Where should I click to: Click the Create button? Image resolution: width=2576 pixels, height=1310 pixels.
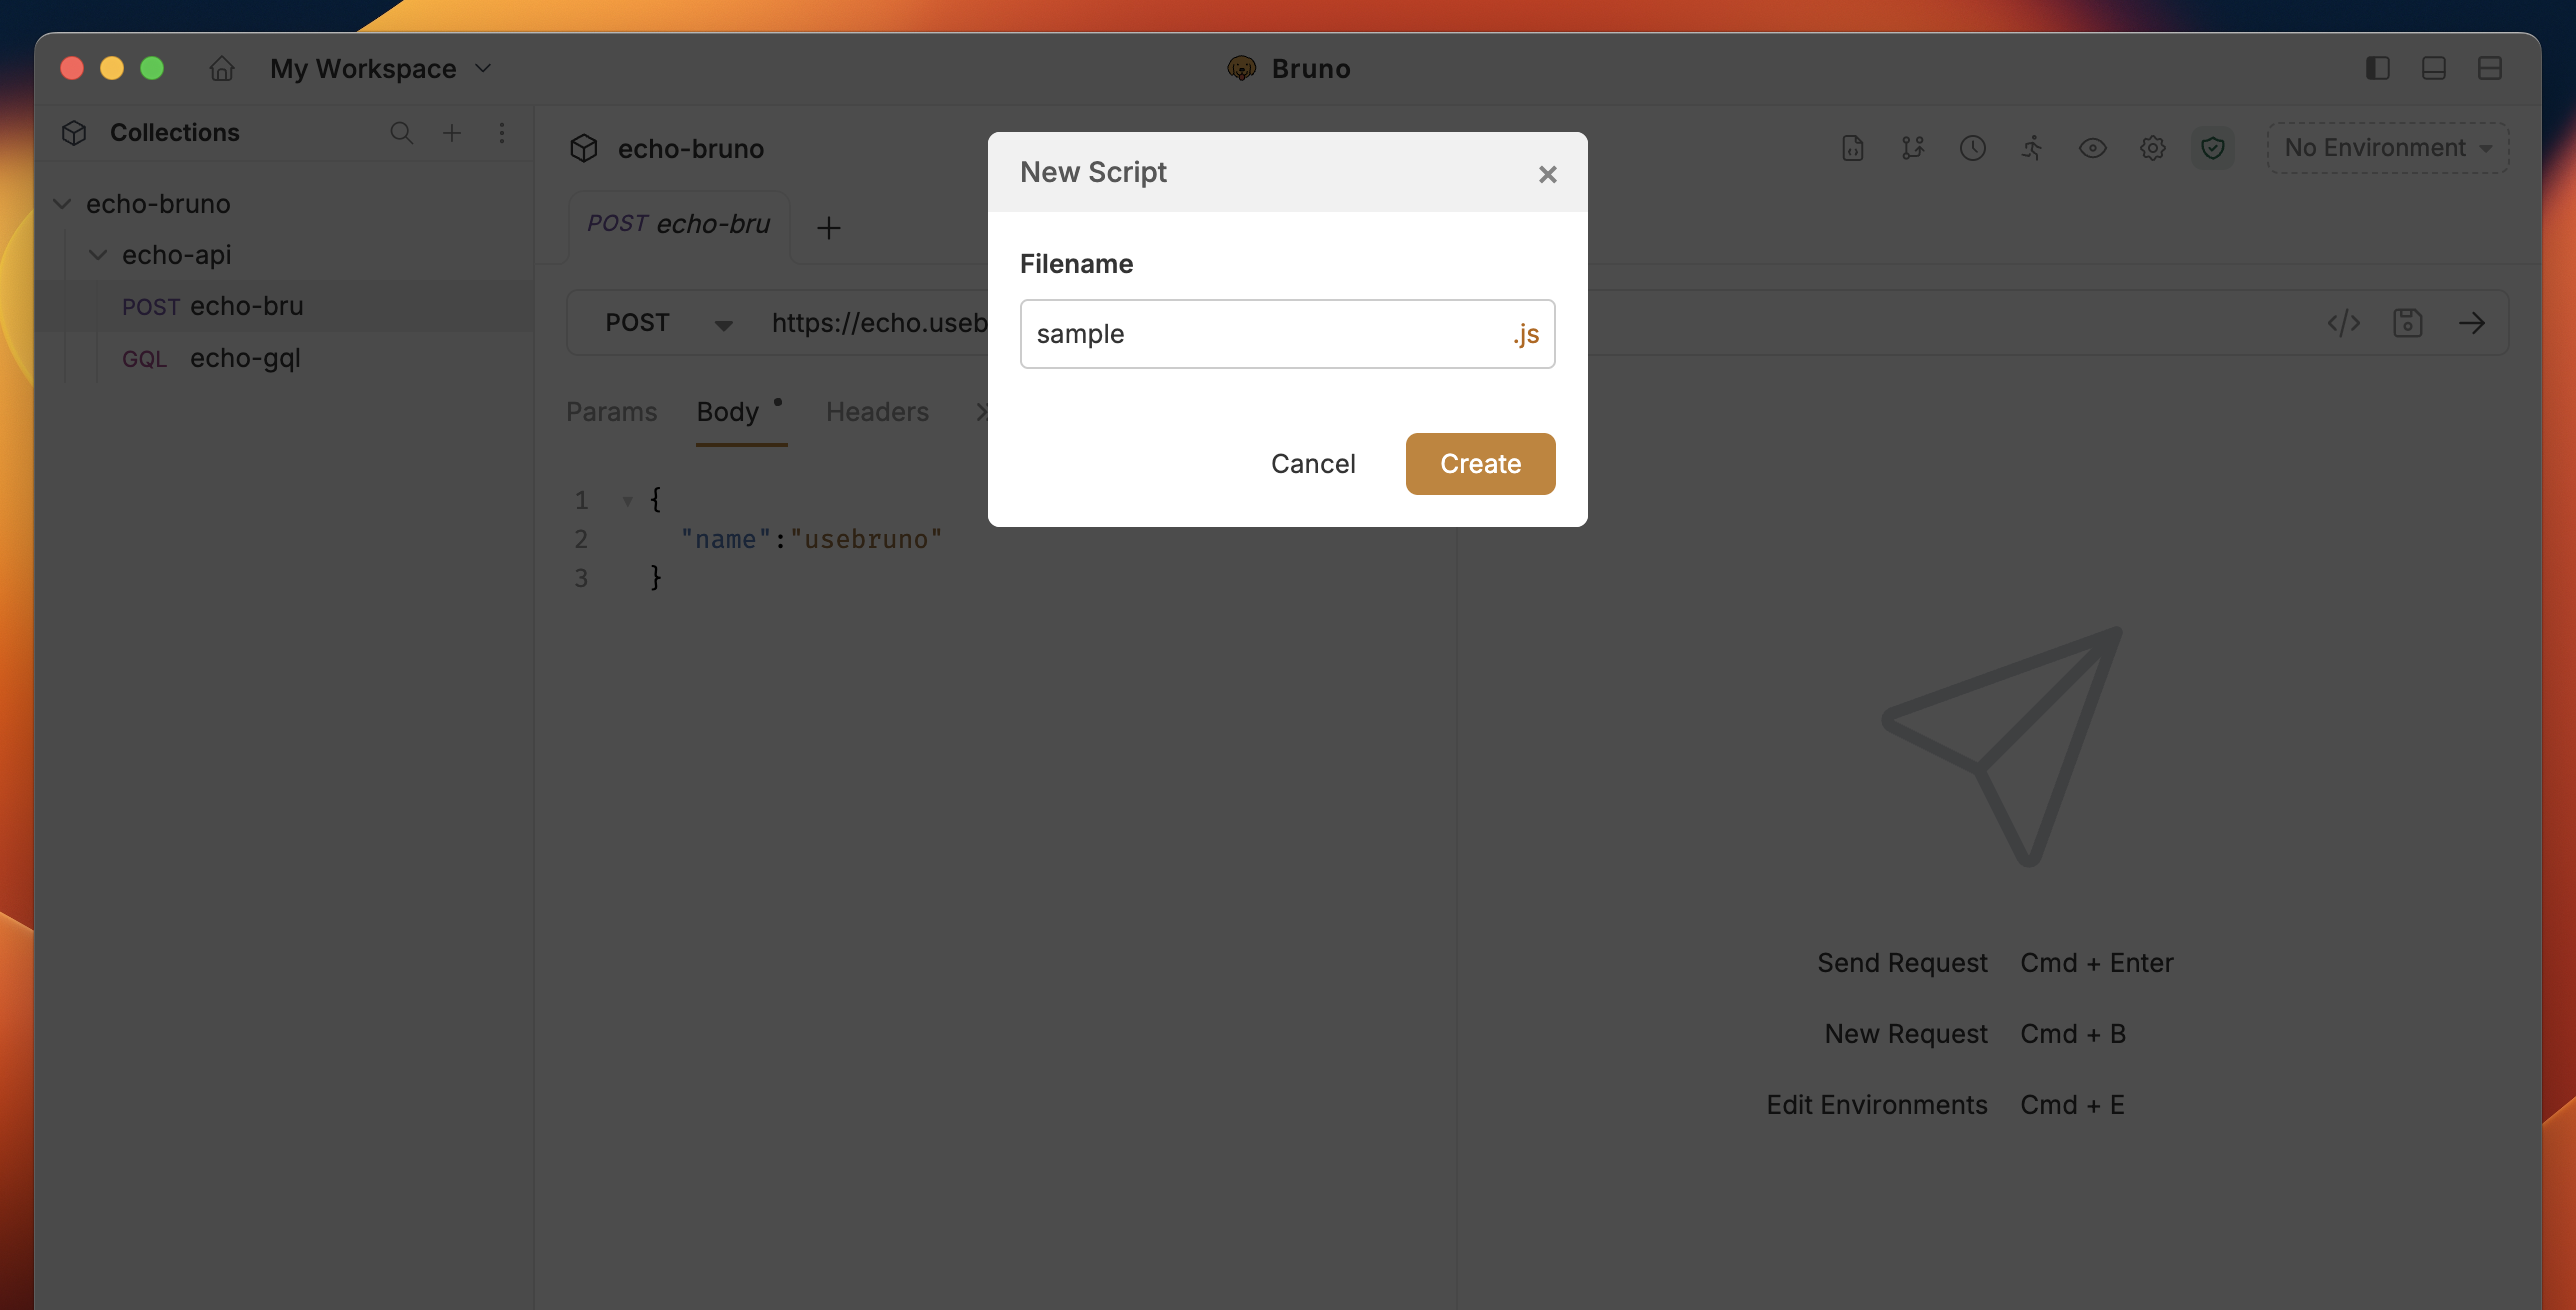click(1480, 464)
